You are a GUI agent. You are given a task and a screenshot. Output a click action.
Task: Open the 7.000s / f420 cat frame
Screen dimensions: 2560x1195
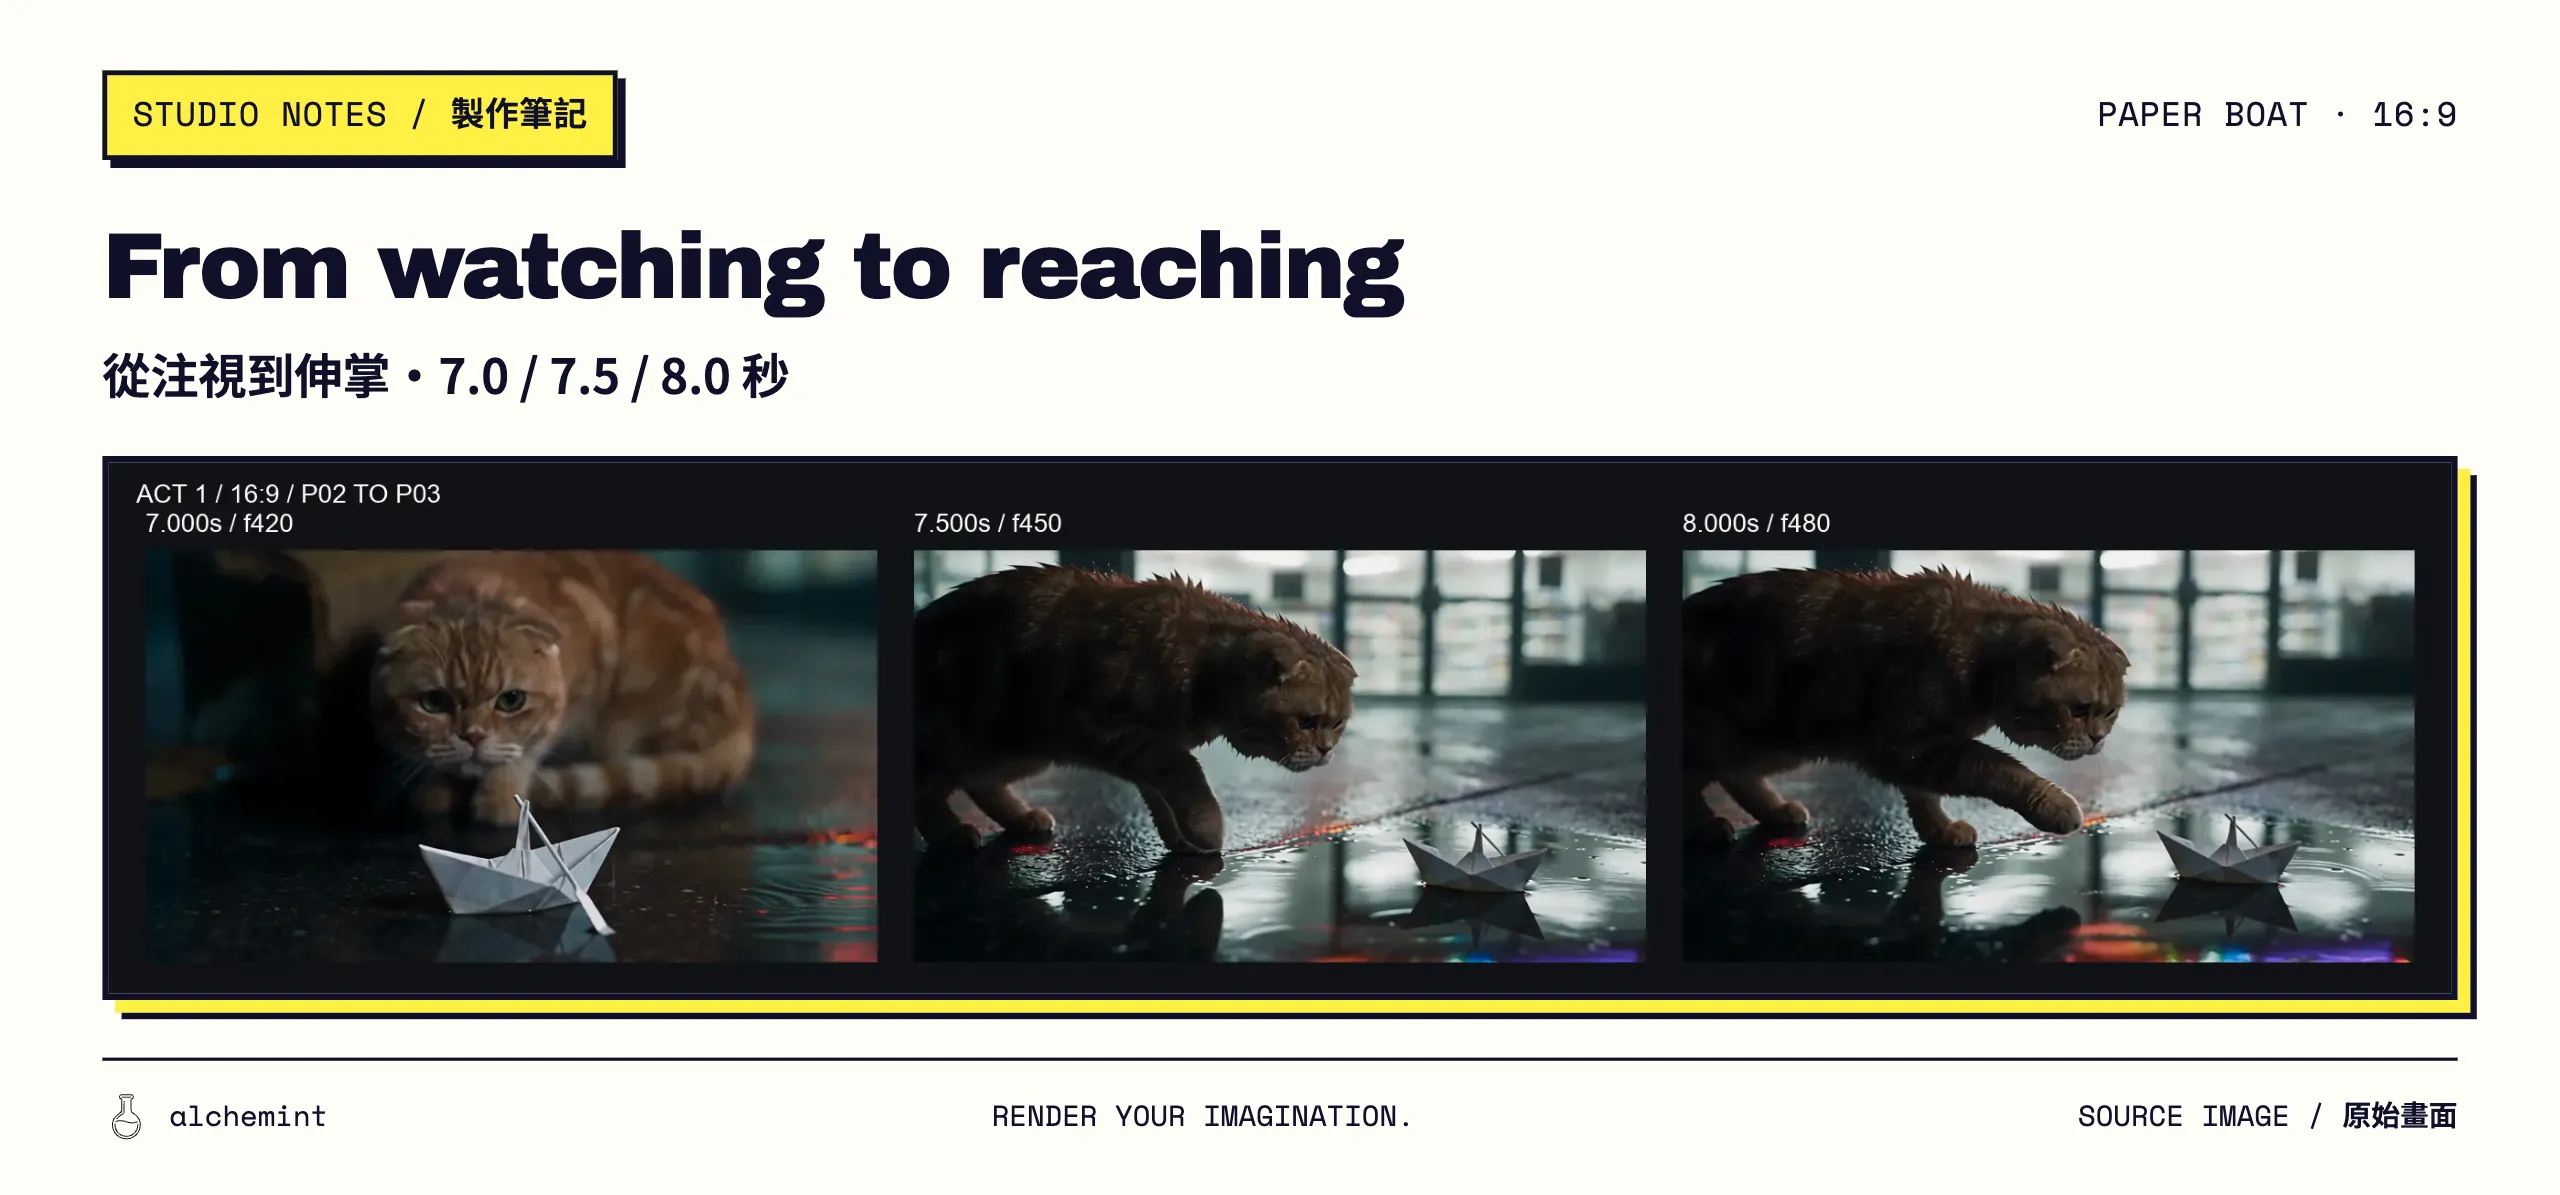pyautogui.click(x=511, y=756)
